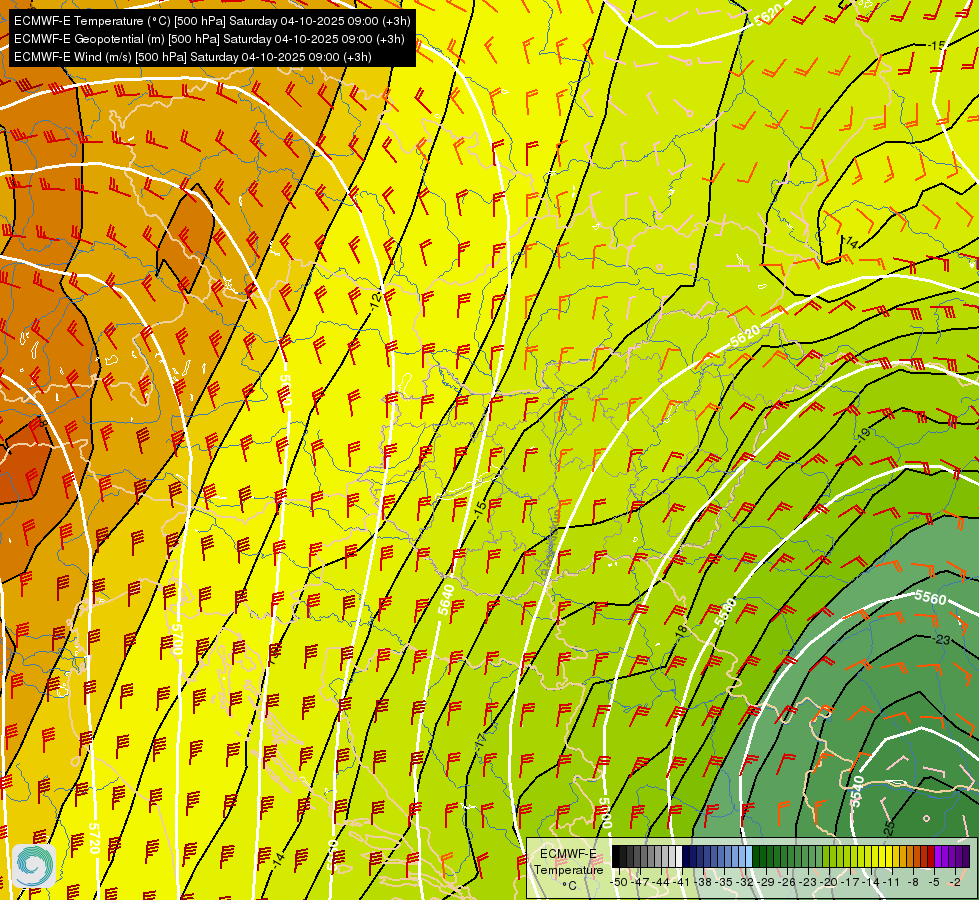Click the -20 value on the legend scale
Image resolution: width=979 pixels, height=900 pixels.
pyautogui.click(x=829, y=883)
